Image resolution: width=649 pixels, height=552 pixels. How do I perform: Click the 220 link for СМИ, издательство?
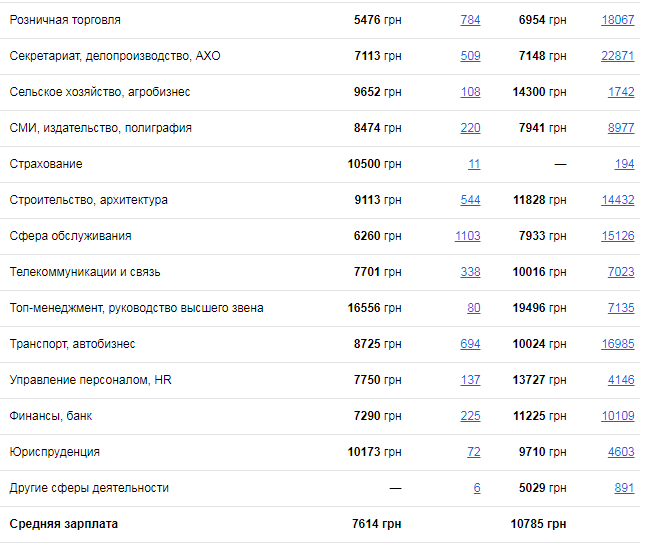[x=470, y=128]
